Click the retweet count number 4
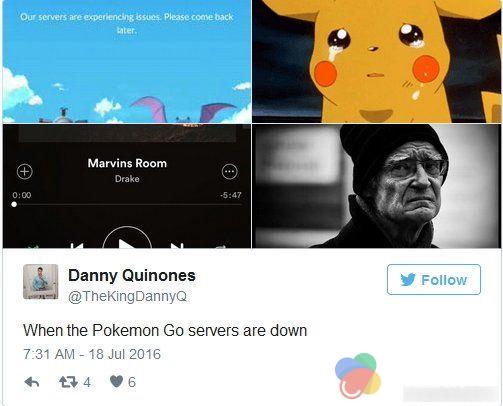The image size is (503, 406). pyautogui.click(x=87, y=382)
